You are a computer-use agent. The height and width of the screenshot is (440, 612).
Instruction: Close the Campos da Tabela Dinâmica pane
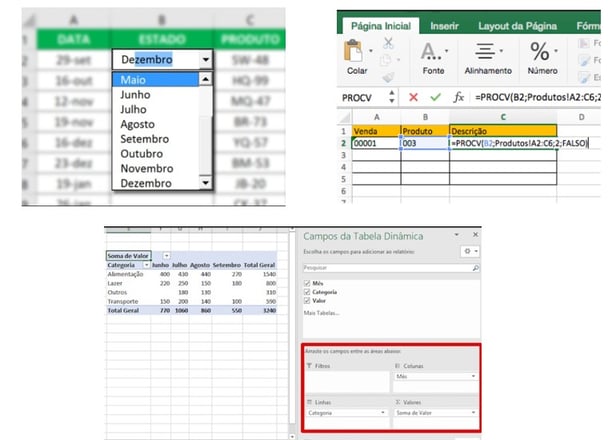pyautogui.click(x=475, y=234)
